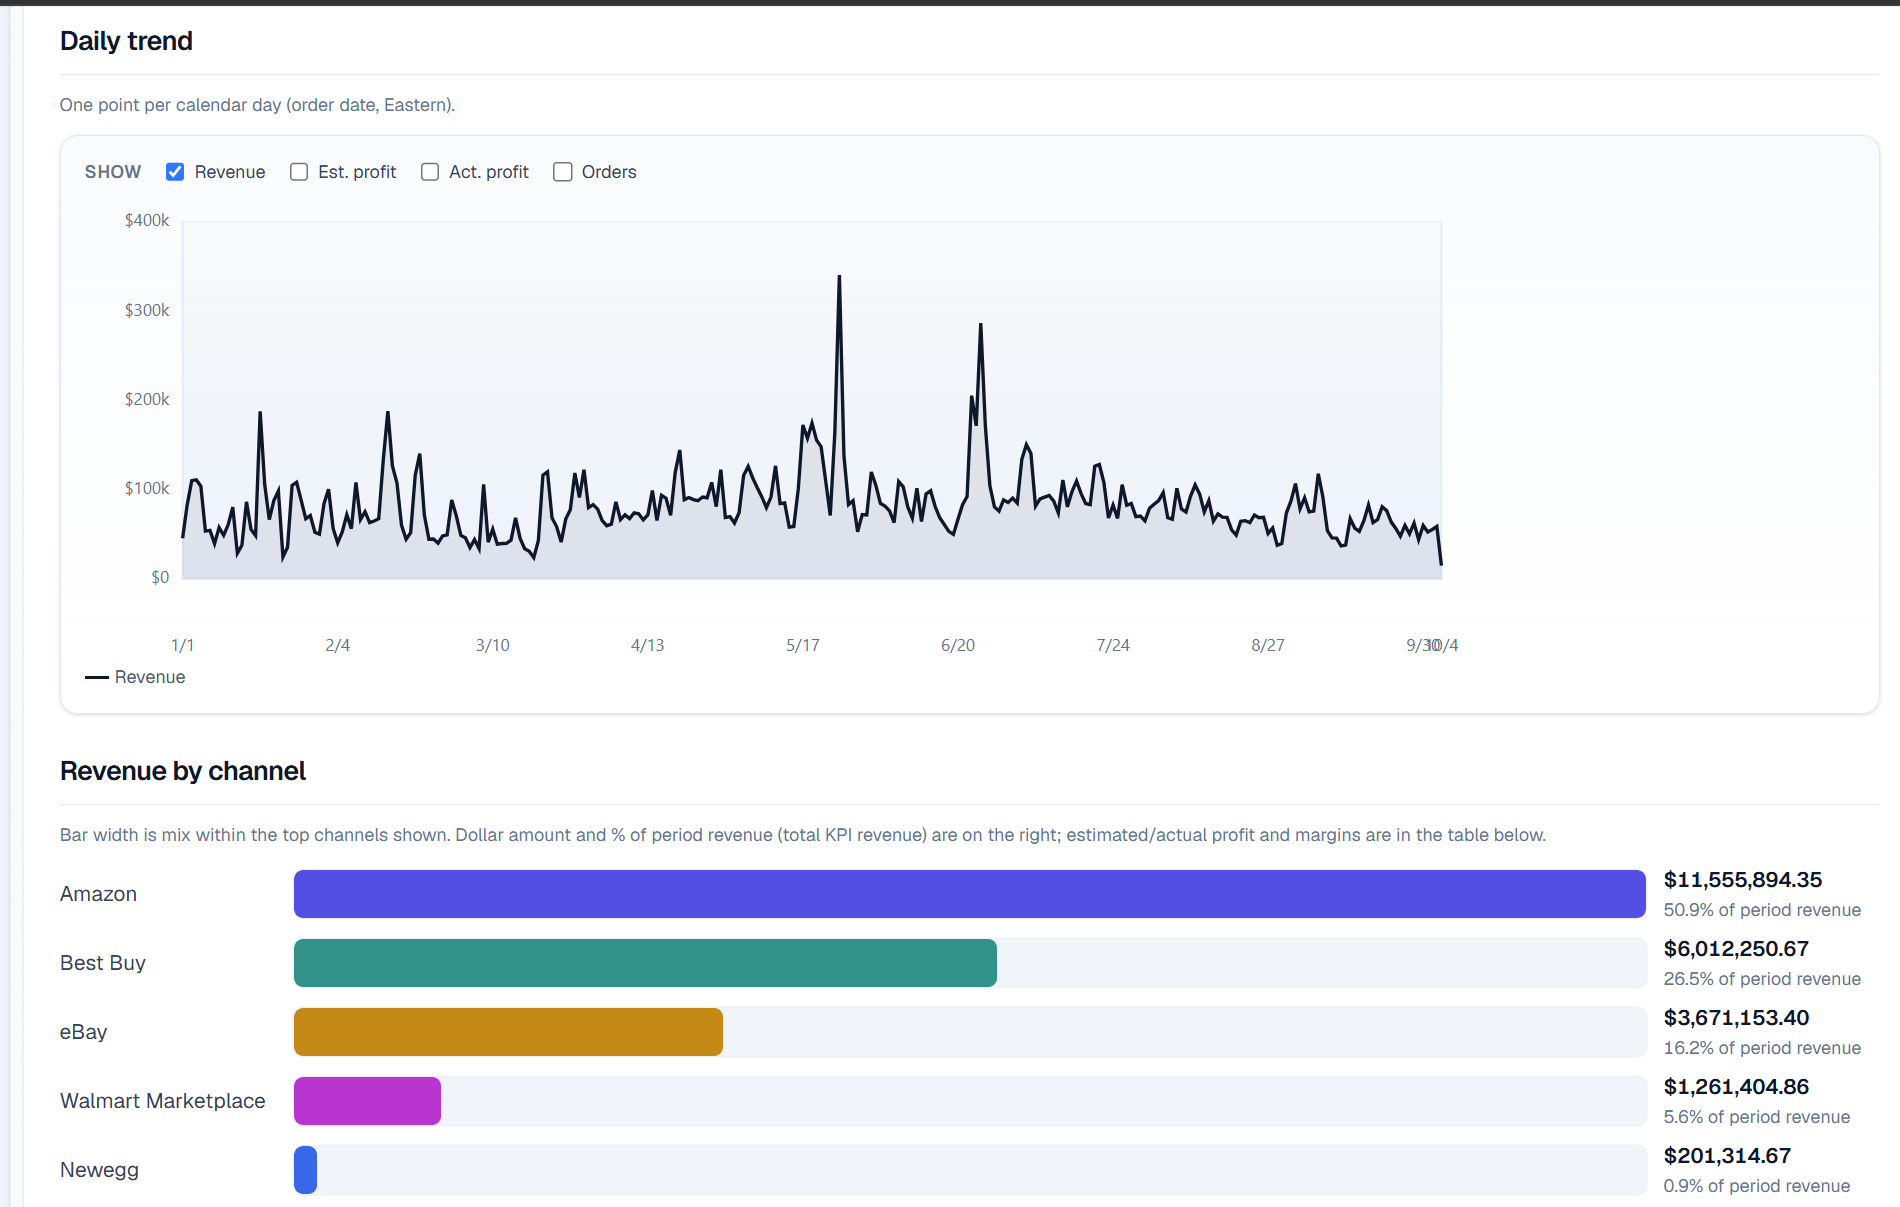Click the 0.9% of period revenue text
The image size is (1900, 1207).
coord(1756,1186)
